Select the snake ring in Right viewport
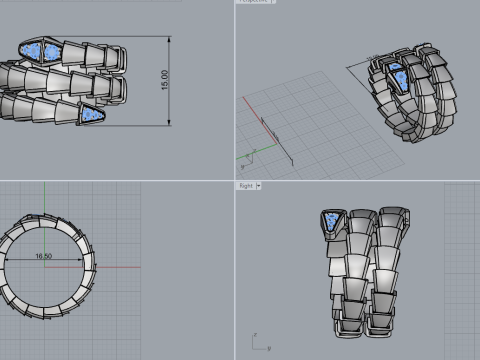 coord(365,272)
